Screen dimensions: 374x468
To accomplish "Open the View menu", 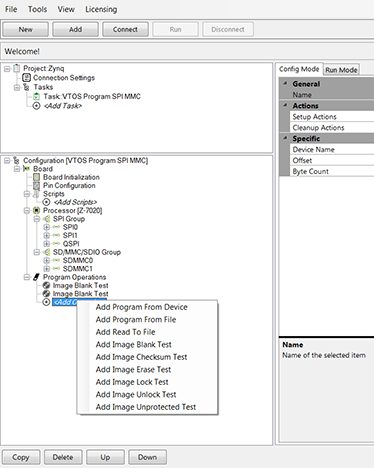I will (x=66, y=9).
